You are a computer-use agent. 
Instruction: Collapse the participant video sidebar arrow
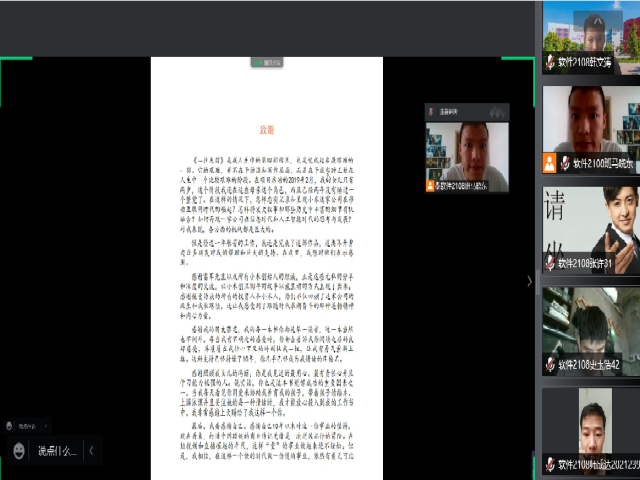pos(530,282)
